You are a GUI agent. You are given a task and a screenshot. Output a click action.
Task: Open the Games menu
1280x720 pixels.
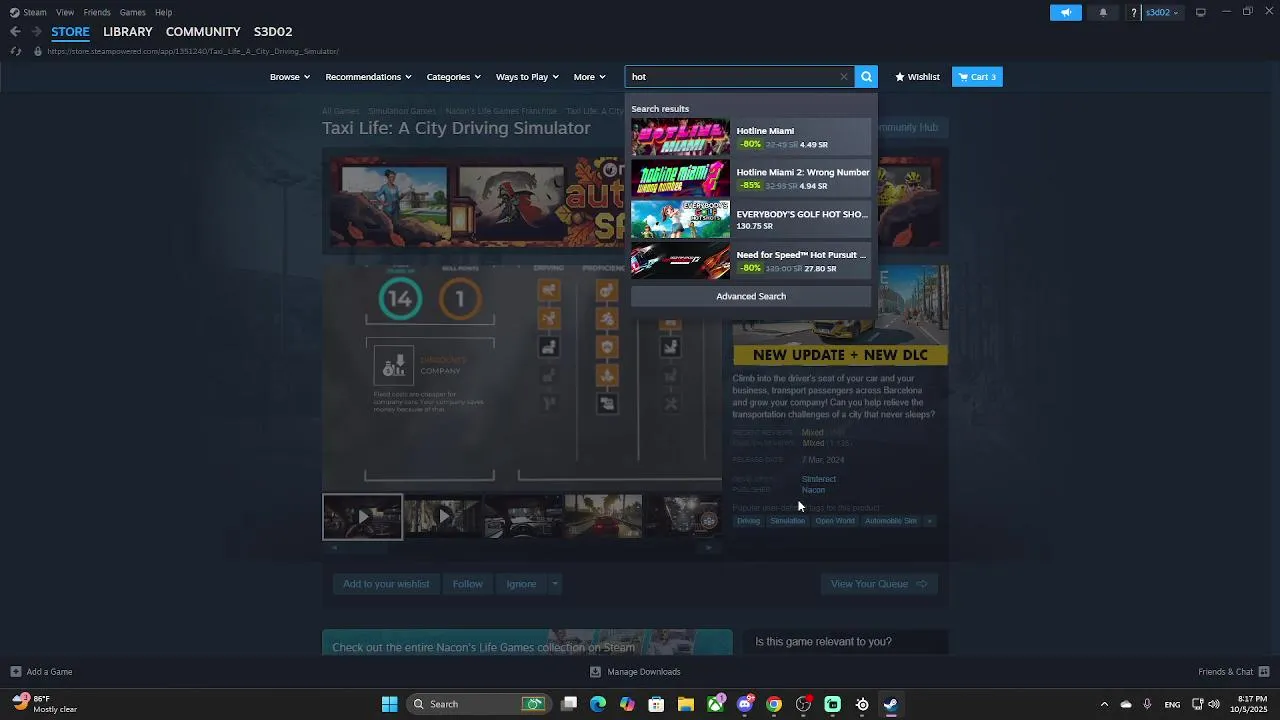coord(132,12)
